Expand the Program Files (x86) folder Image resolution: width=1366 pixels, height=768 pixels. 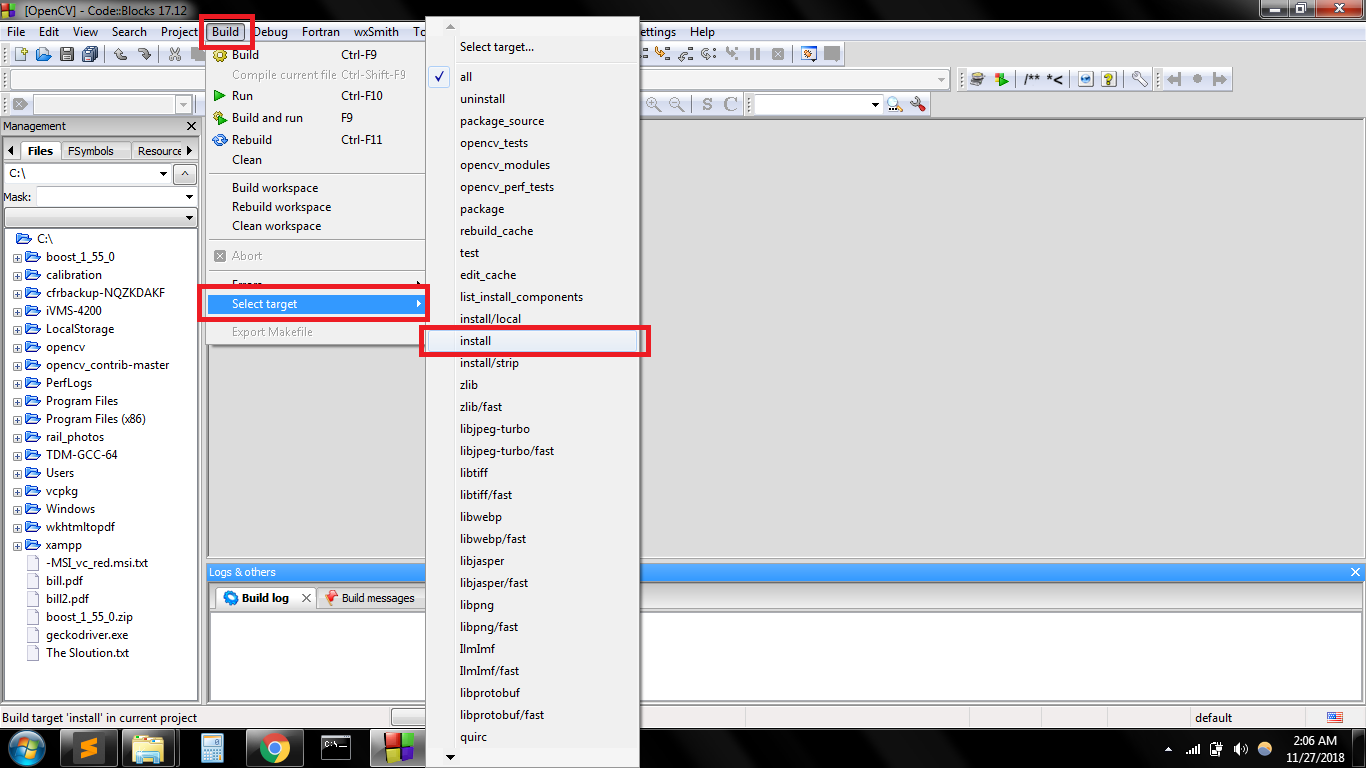pos(17,419)
